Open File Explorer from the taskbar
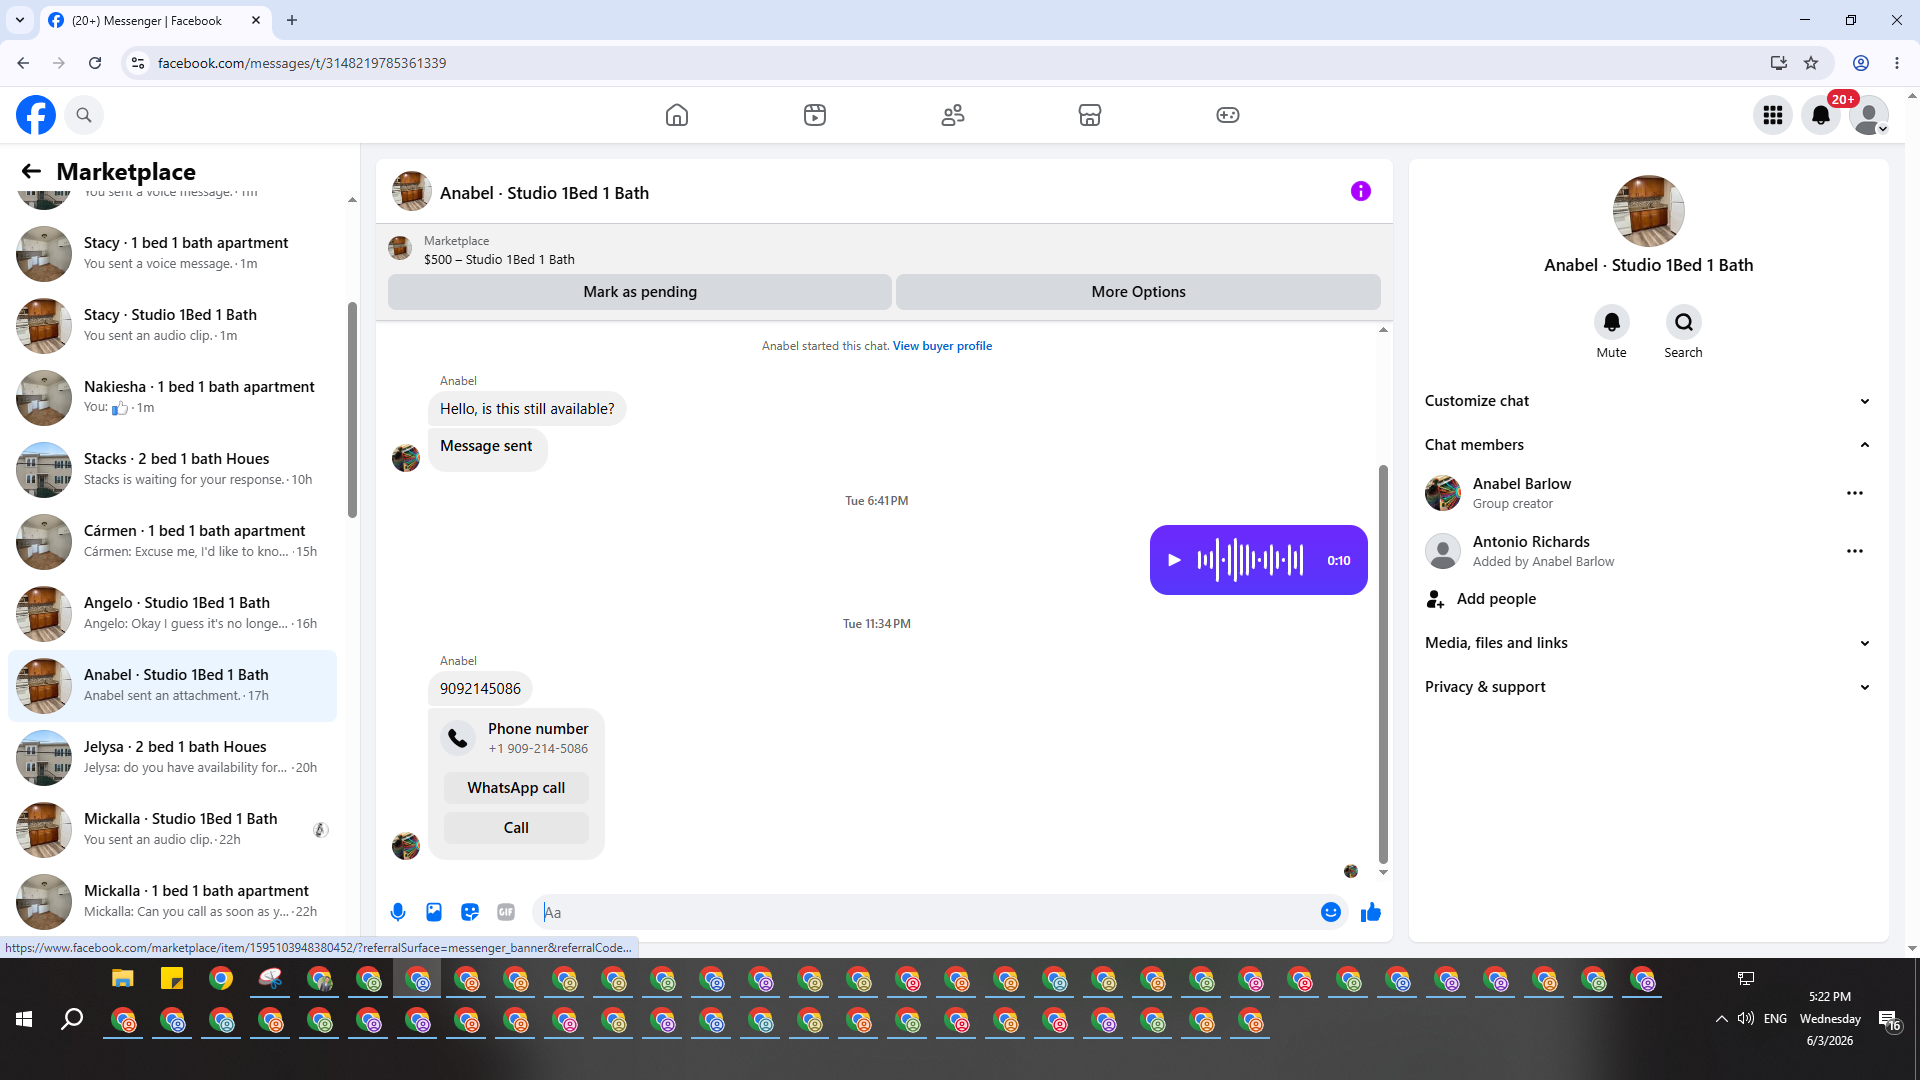Image resolution: width=1920 pixels, height=1080 pixels. click(x=123, y=979)
